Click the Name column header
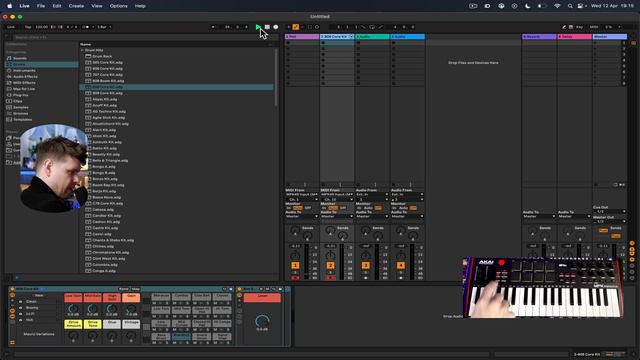 coord(85,44)
